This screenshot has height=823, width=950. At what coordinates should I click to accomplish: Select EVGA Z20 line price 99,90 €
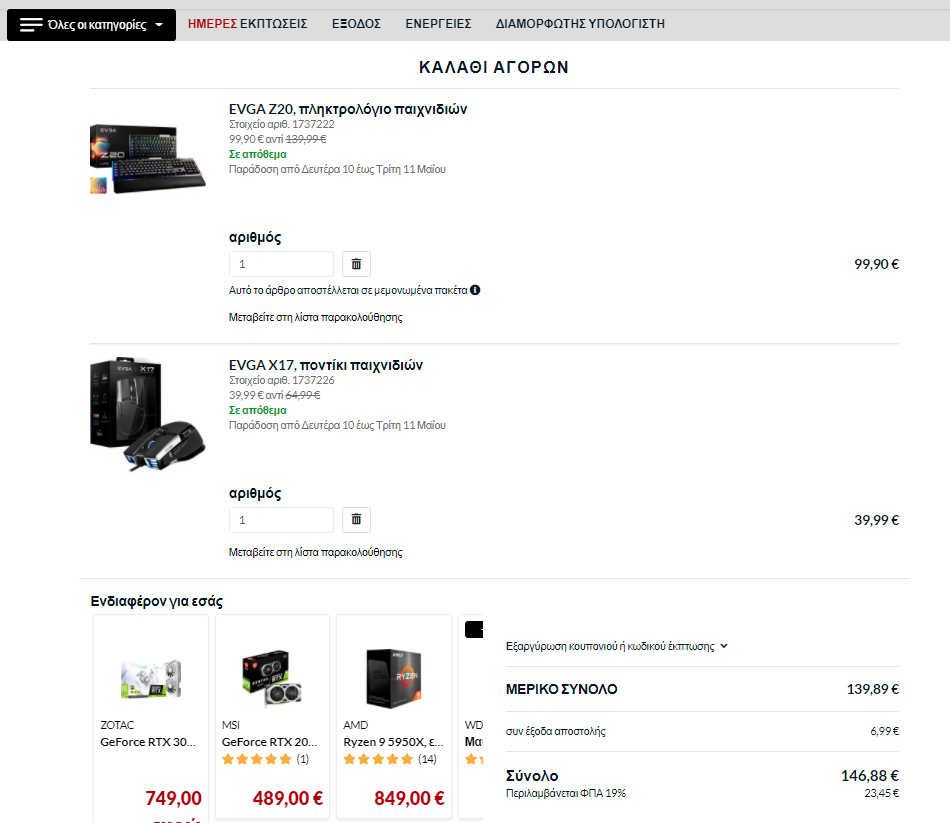click(x=876, y=264)
